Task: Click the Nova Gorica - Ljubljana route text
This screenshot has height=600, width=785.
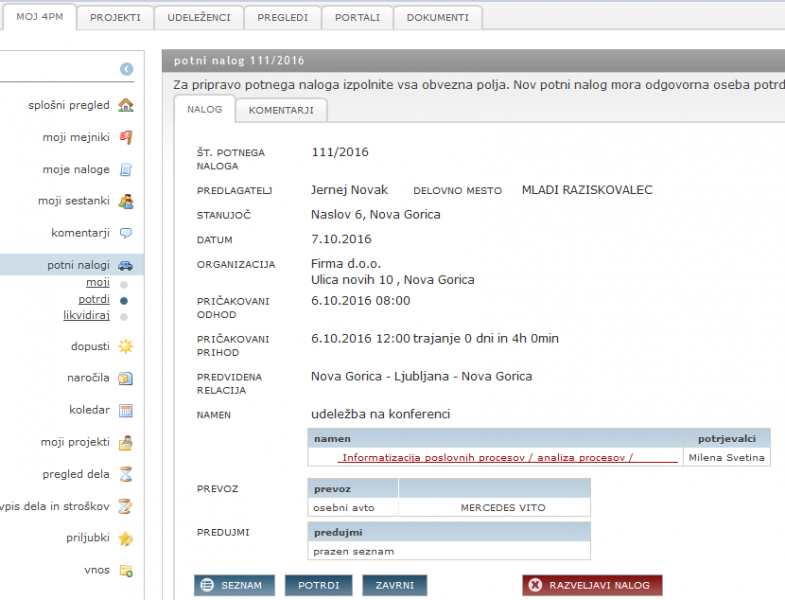Action: pyautogui.click(x=422, y=376)
